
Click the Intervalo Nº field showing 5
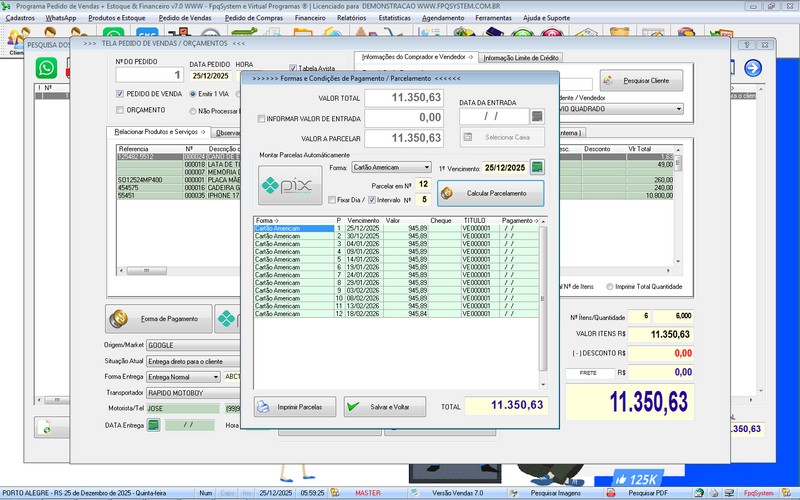(x=423, y=199)
